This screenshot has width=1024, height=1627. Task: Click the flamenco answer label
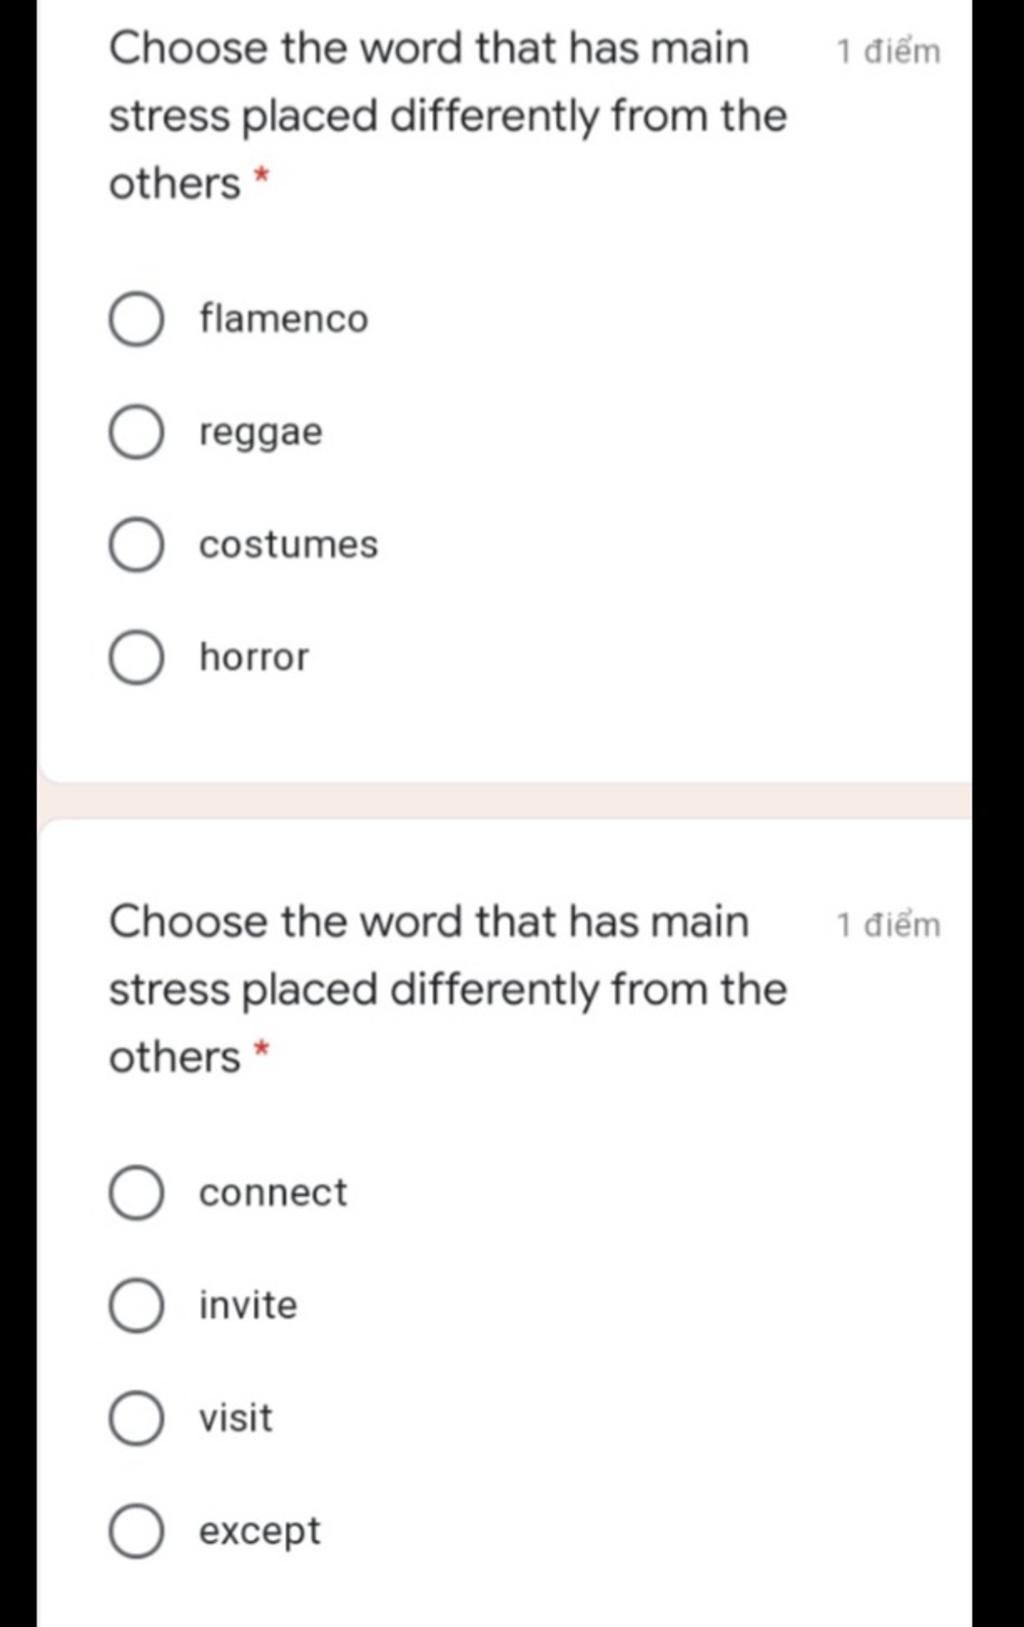click(x=284, y=319)
